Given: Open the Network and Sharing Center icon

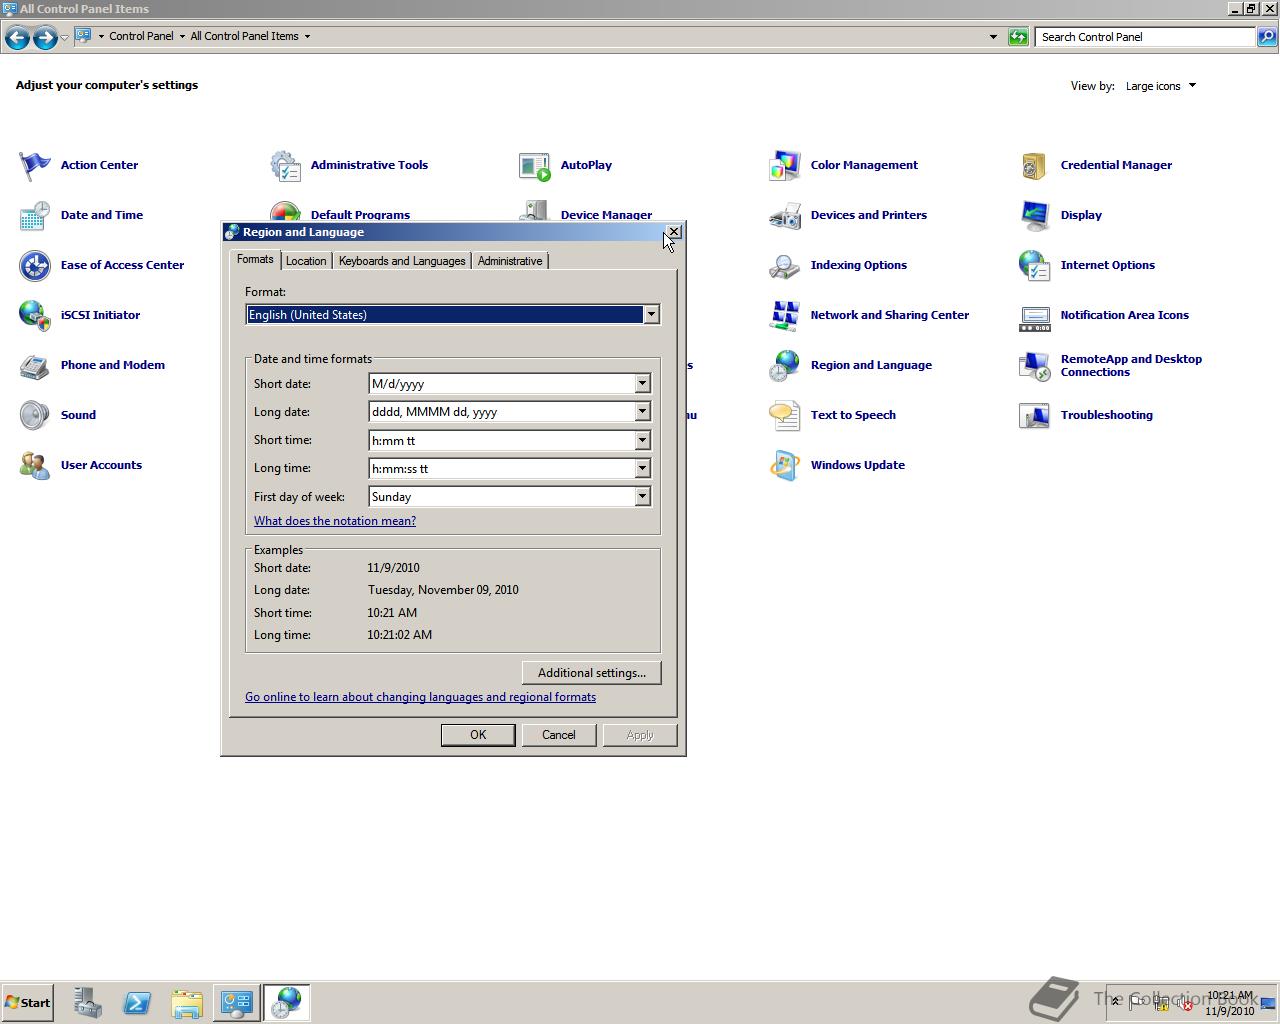Looking at the screenshot, I should (x=785, y=315).
